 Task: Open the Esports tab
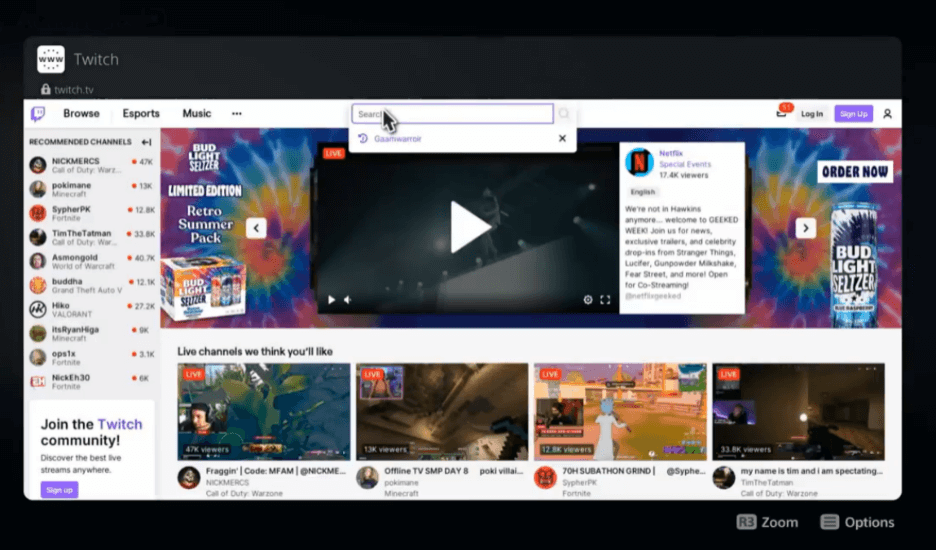[141, 113]
